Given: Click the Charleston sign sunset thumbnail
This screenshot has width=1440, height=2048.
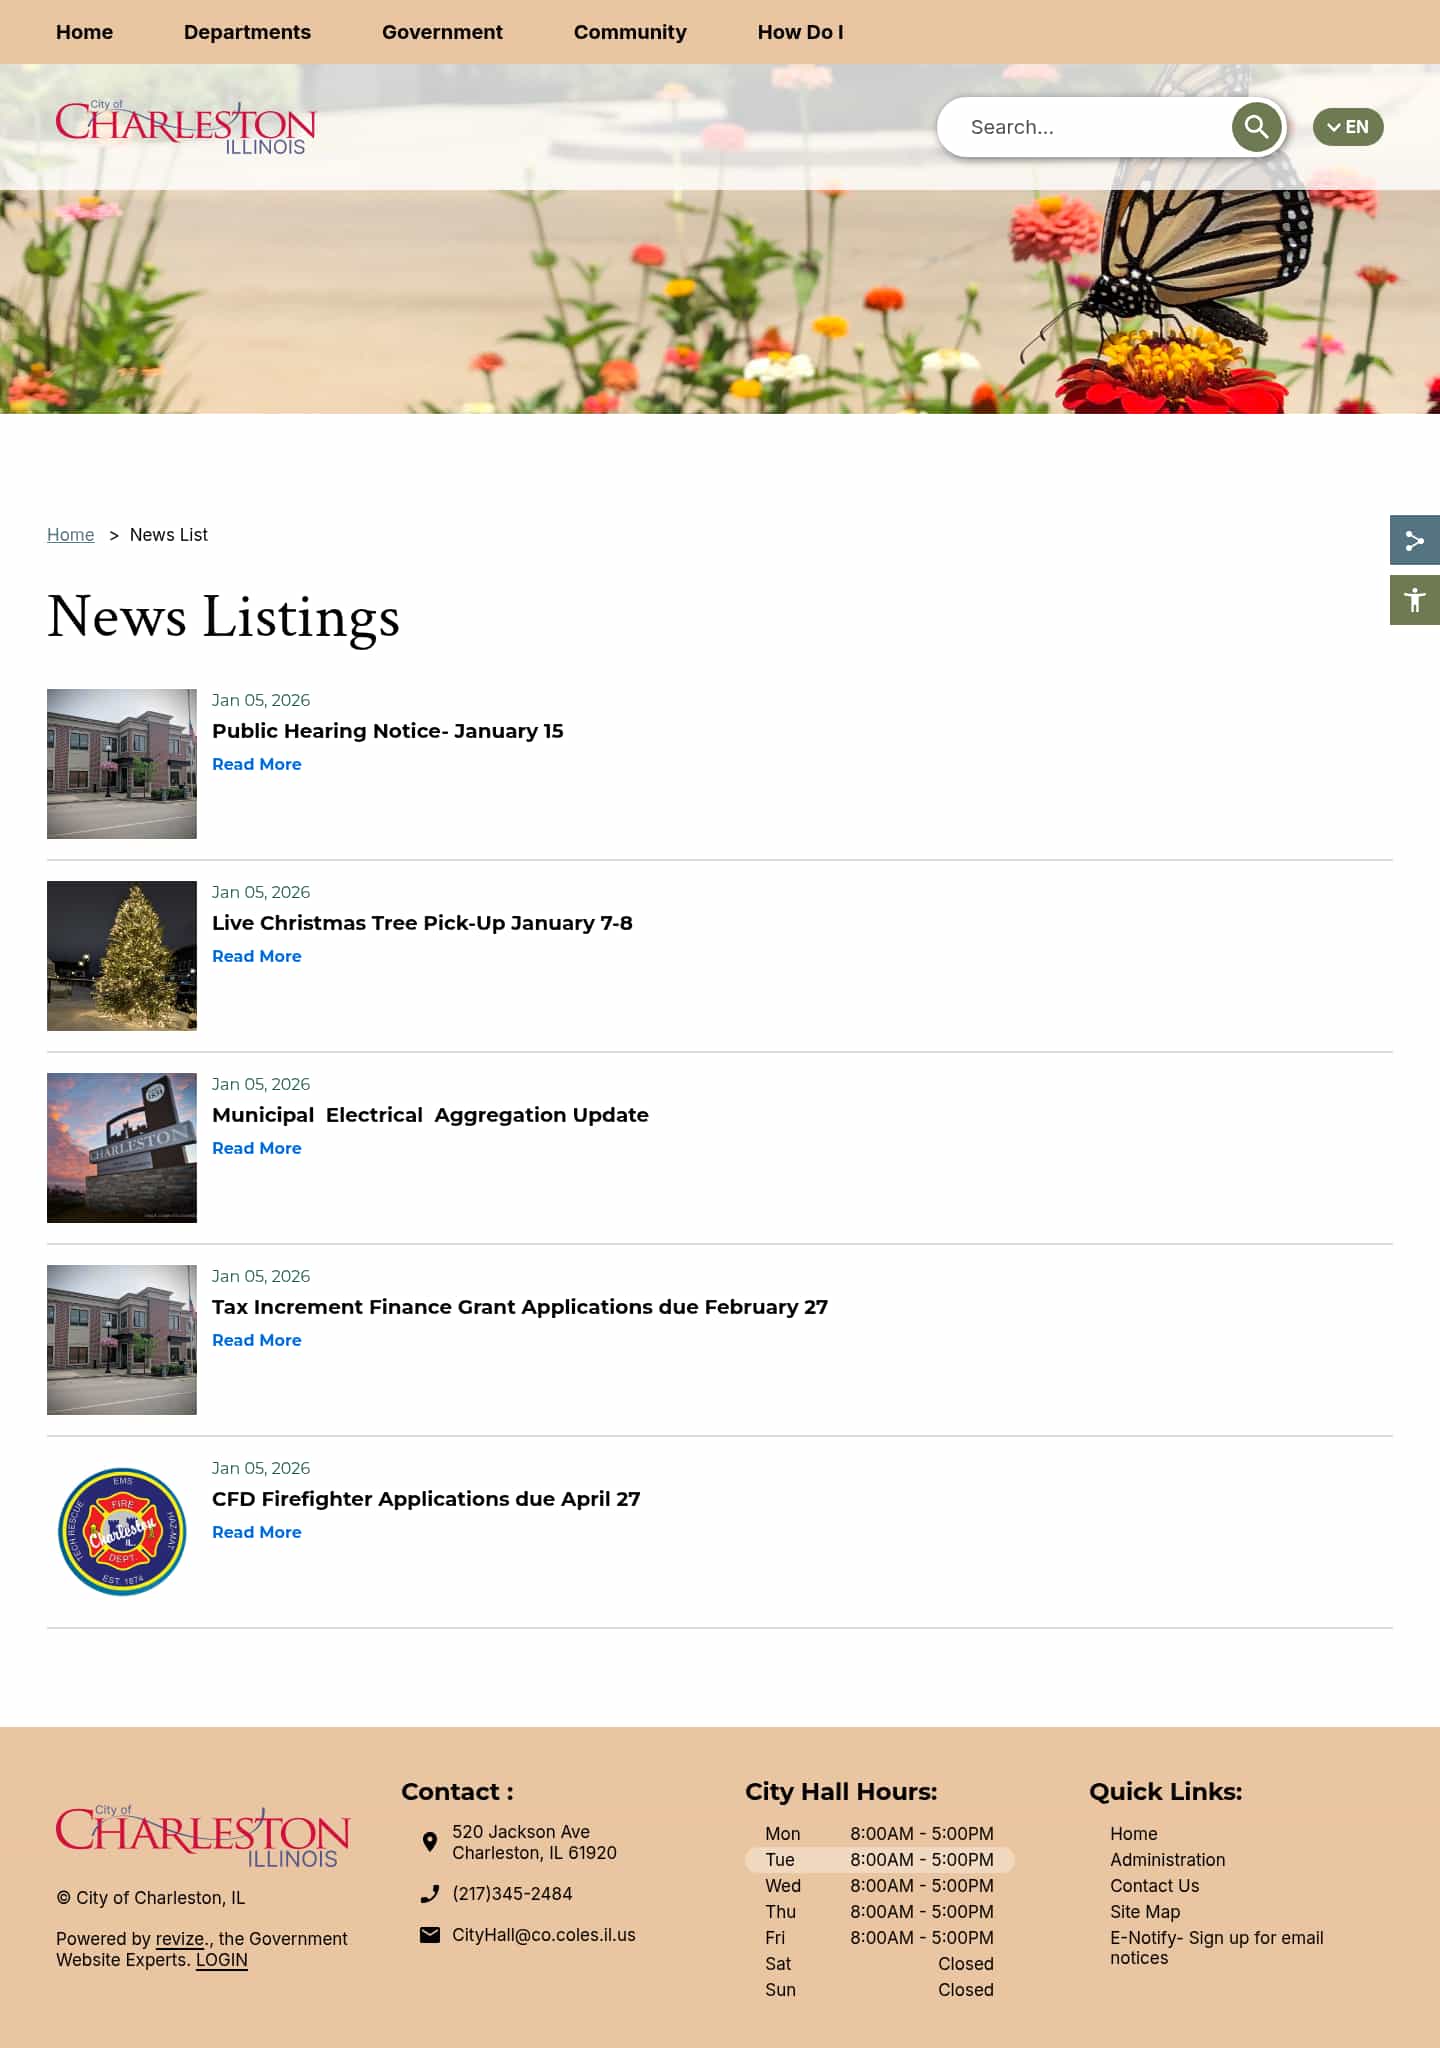Looking at the screenshot, I should click(x=122, y=1148).
